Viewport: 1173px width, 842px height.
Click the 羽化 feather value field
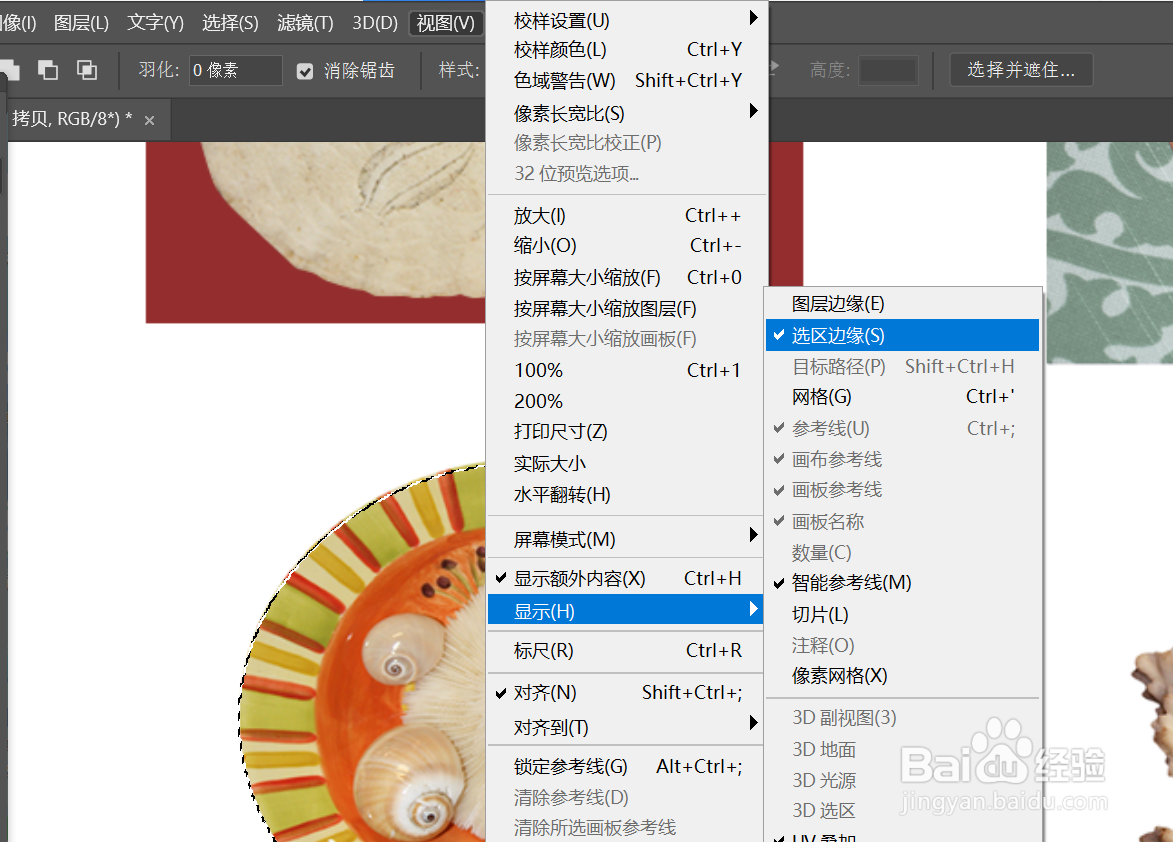click(235, 70)
